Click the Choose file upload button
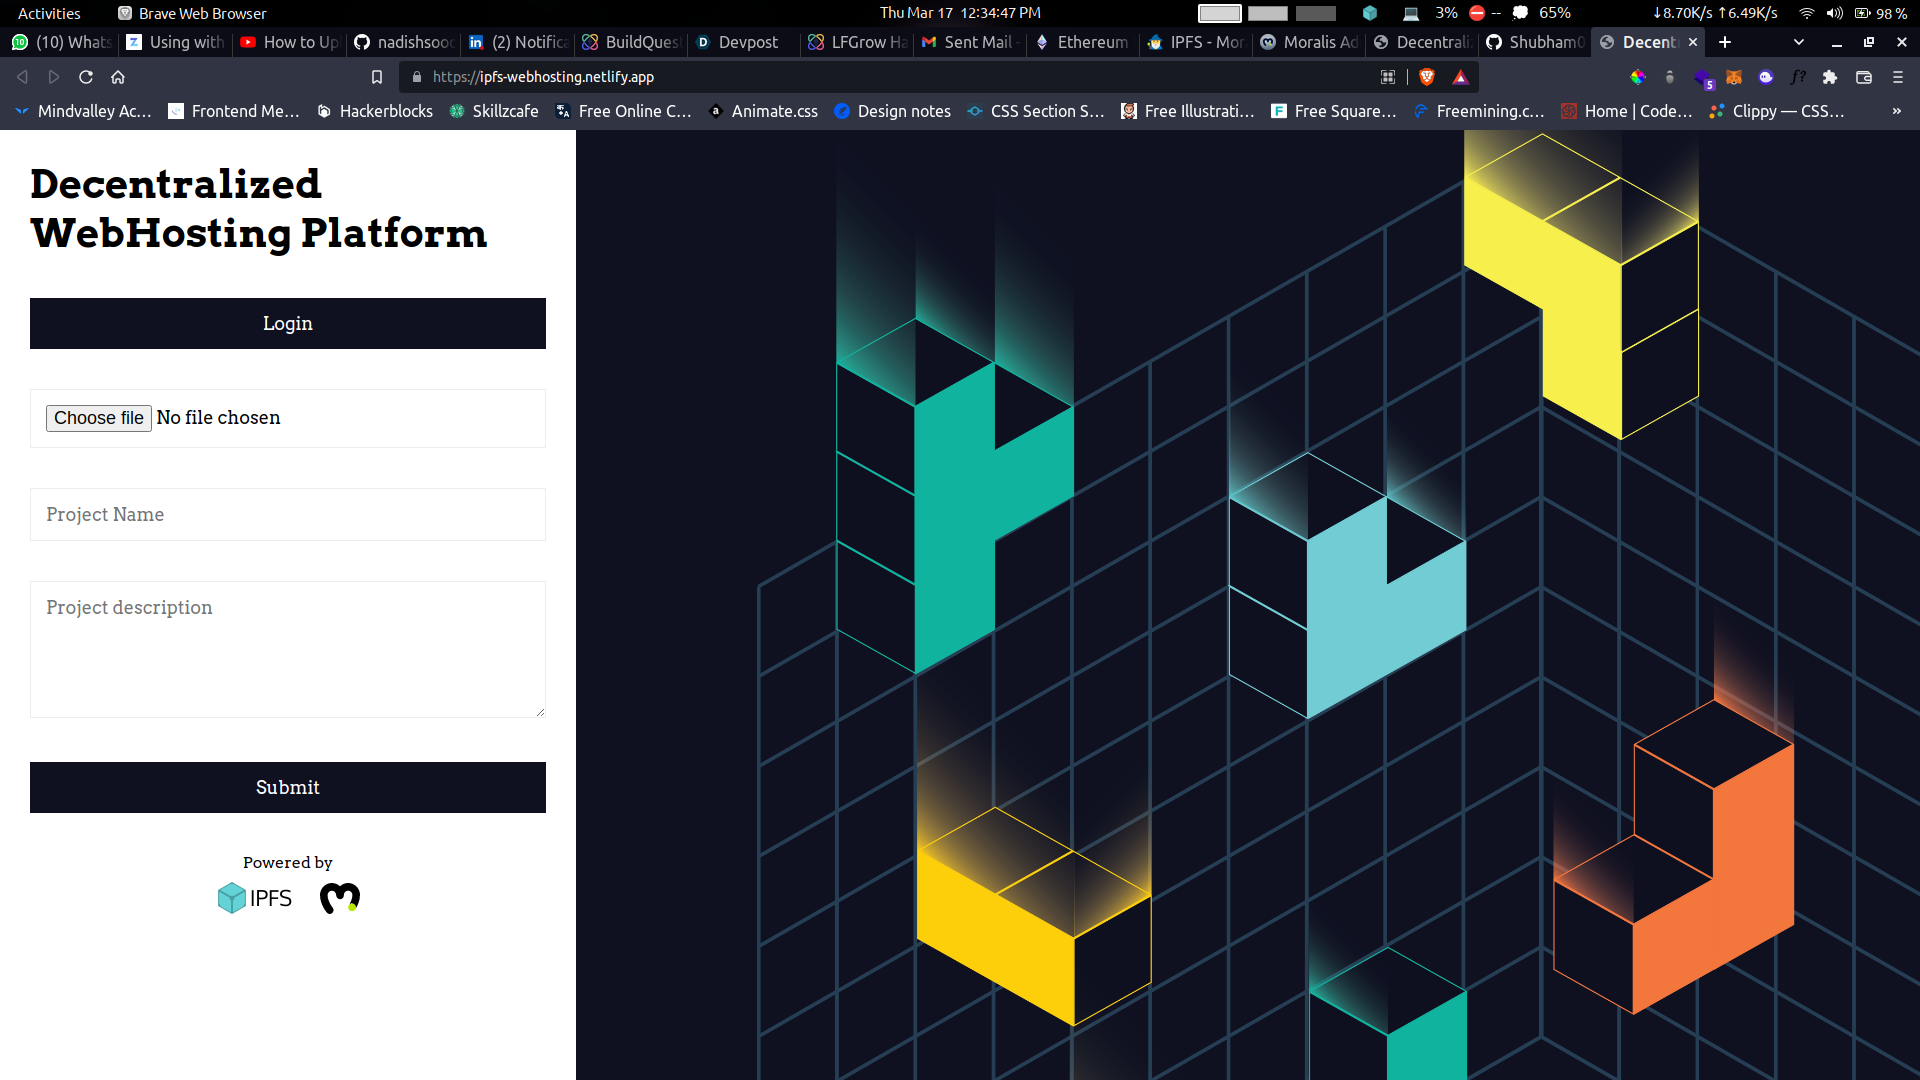The width and height of the screenshot is (1920, 1080). 98,418
